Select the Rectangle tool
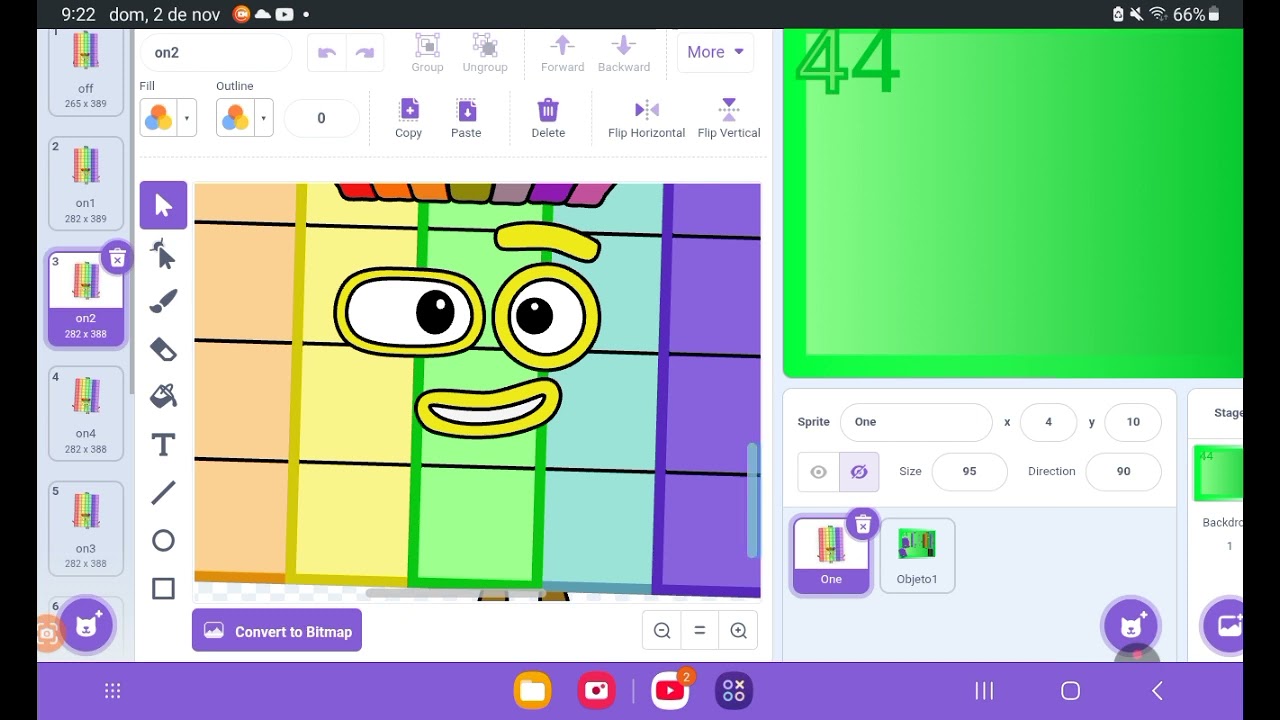 click(x=163, y=589)
